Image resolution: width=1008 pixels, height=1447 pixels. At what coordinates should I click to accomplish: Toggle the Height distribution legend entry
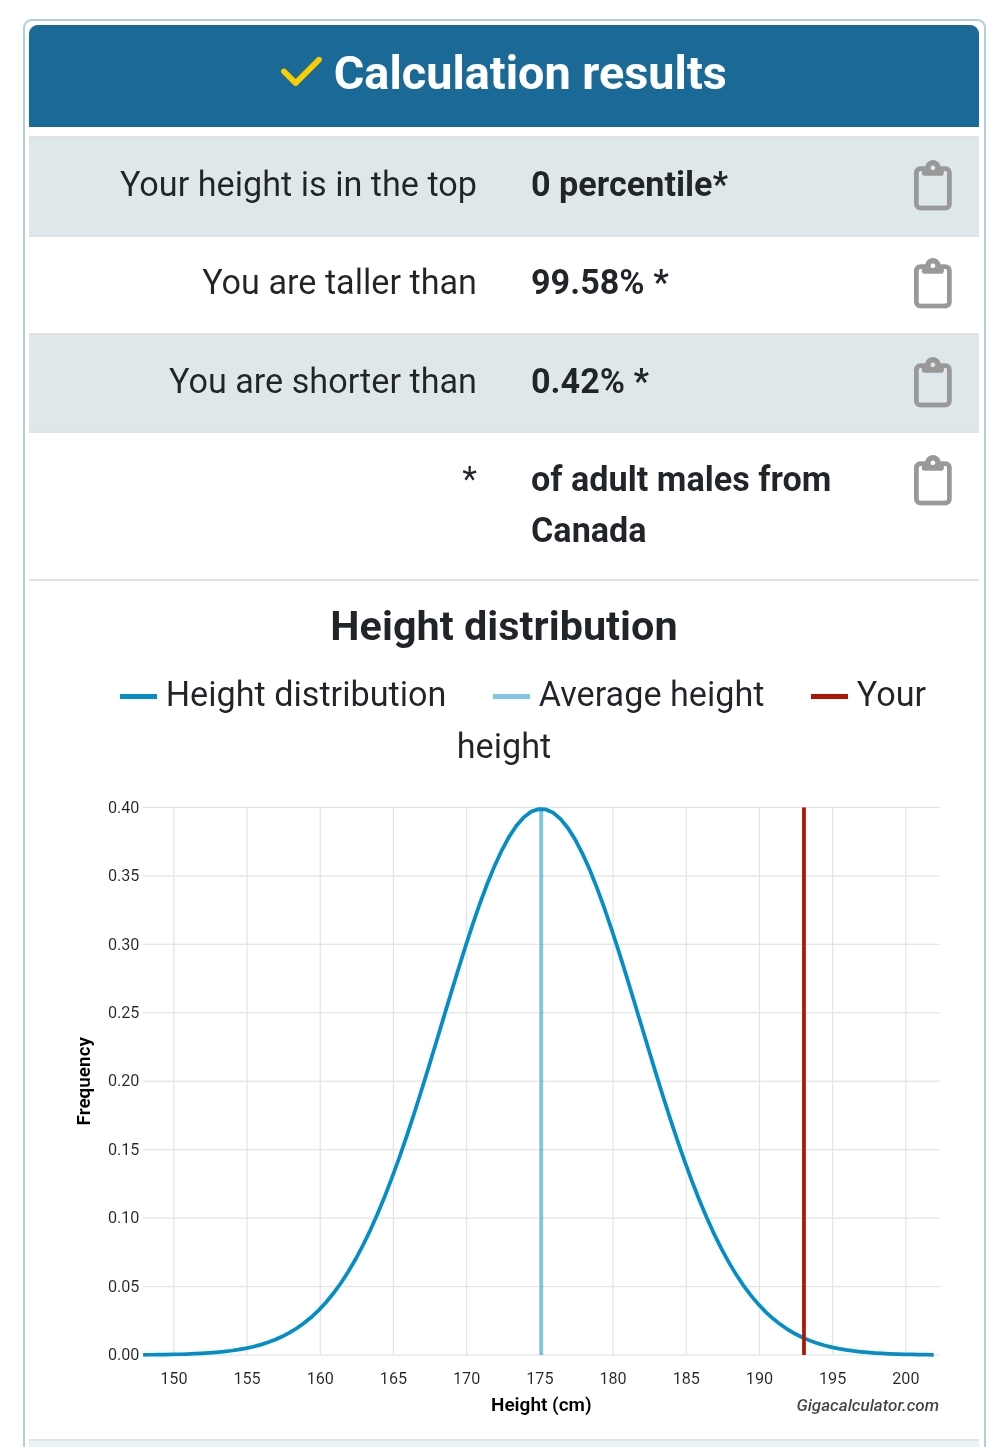point(283,695)
